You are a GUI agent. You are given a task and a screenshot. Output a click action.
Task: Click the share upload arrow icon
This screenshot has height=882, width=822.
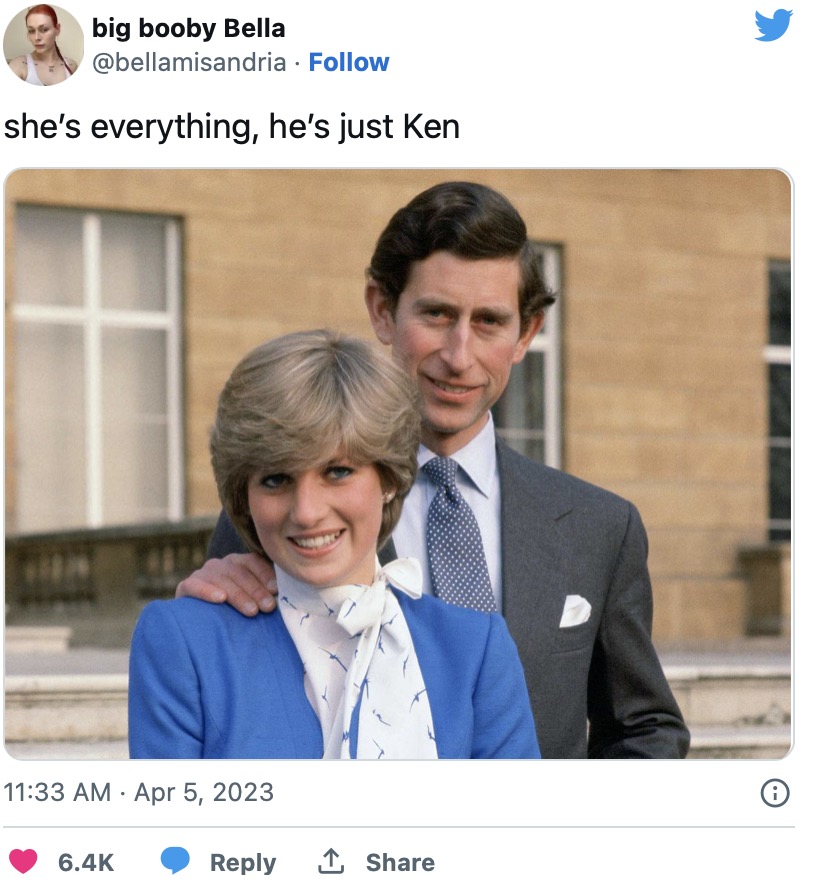331,861
